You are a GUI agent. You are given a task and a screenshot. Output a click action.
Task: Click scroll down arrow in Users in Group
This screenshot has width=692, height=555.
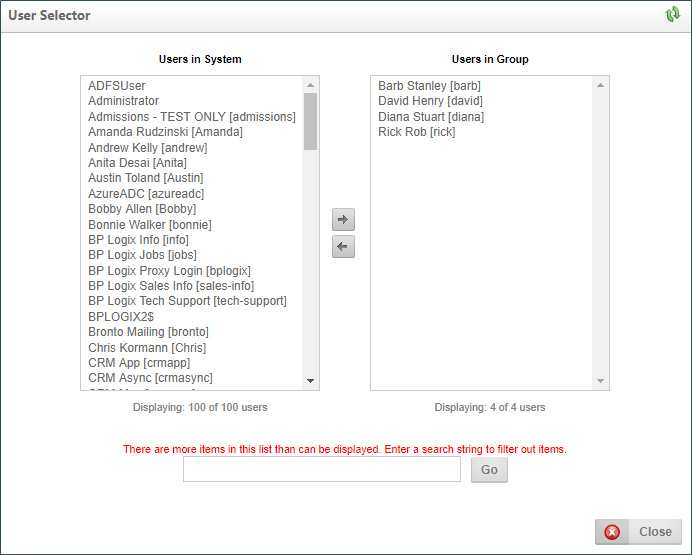600,381
